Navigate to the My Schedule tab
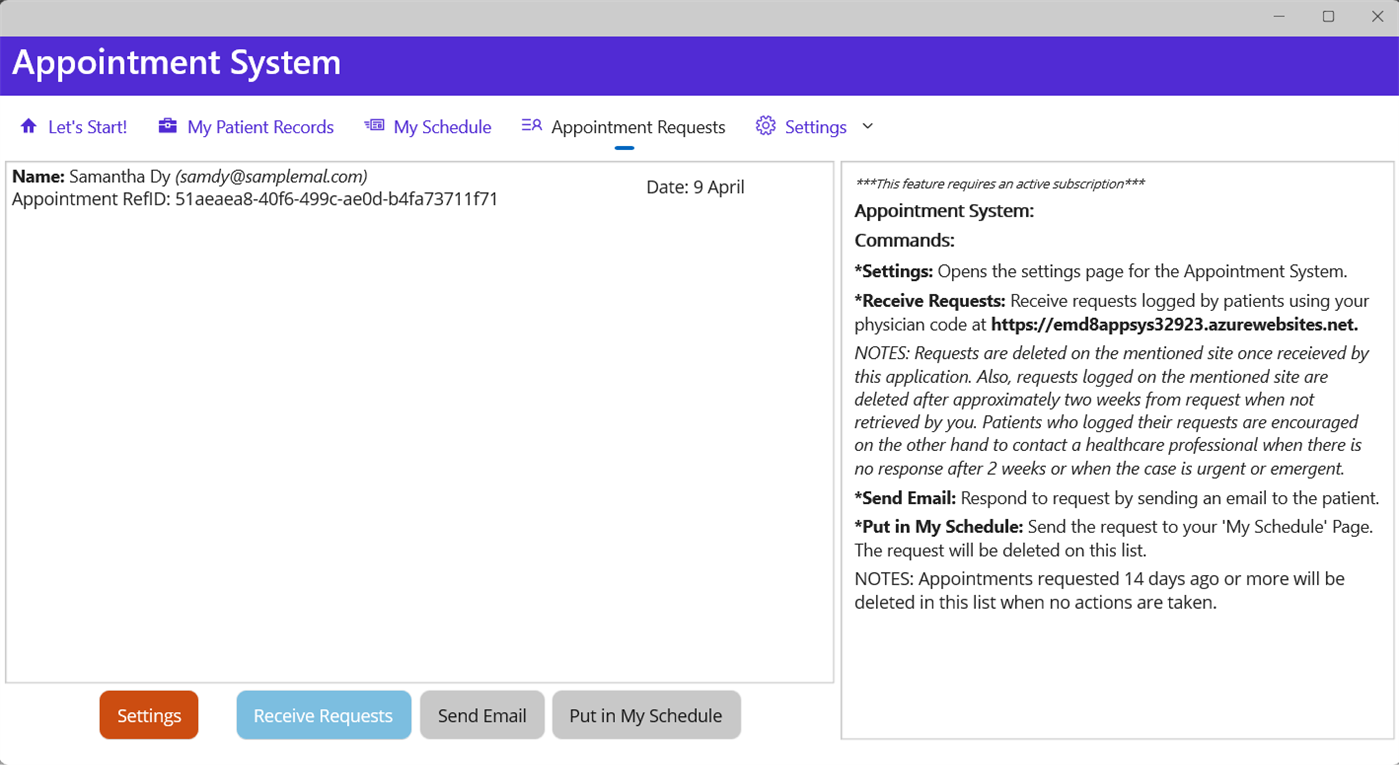This screenshot has width=1399, height=765. point(442,126)
